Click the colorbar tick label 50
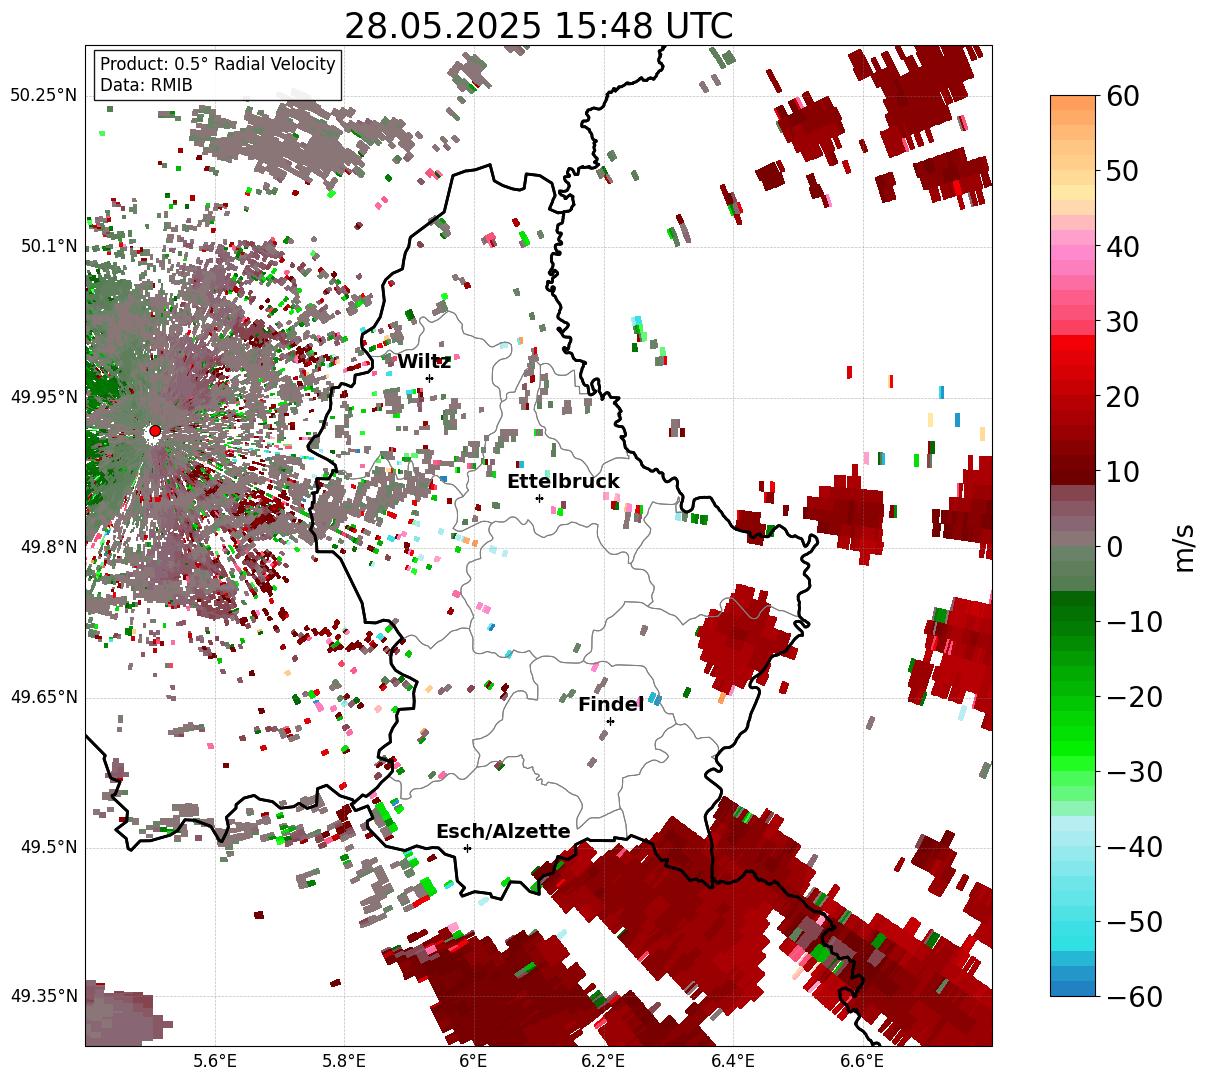 [x=1125, y=171]
